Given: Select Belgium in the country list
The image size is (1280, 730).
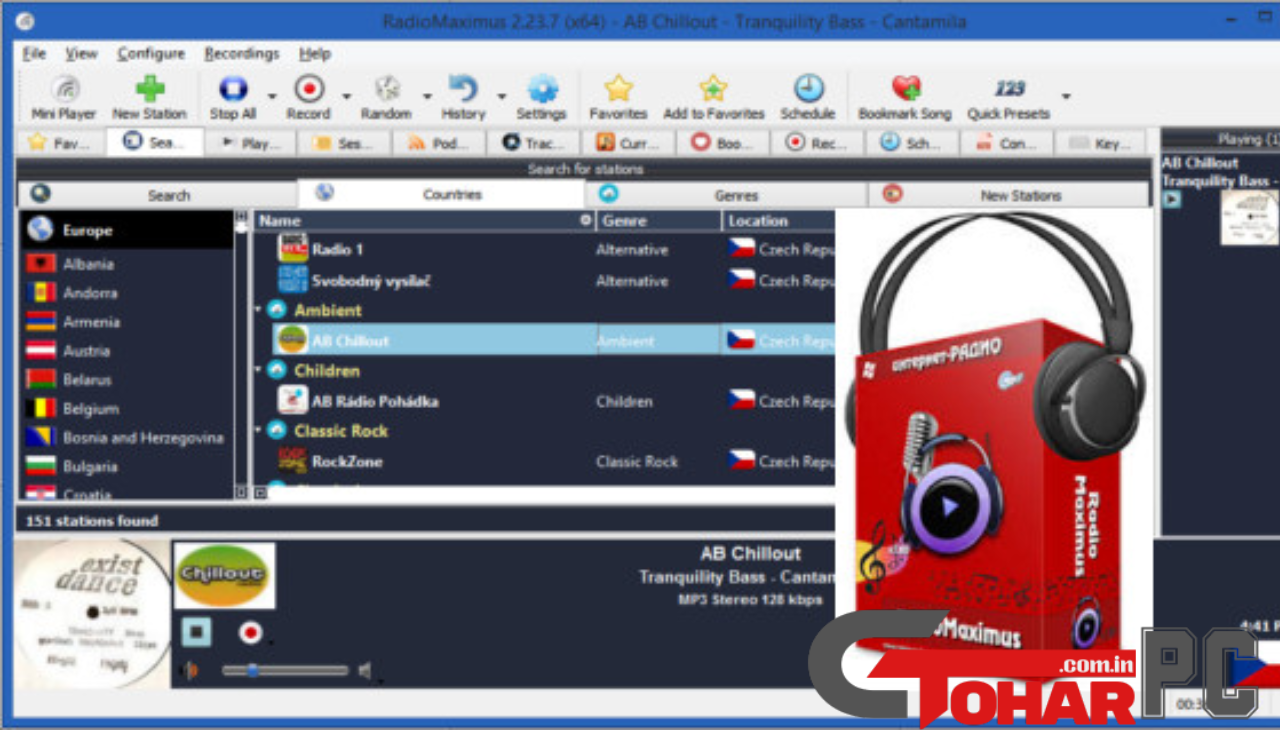Looking at the screenshot, I should (x=127, y=409).
